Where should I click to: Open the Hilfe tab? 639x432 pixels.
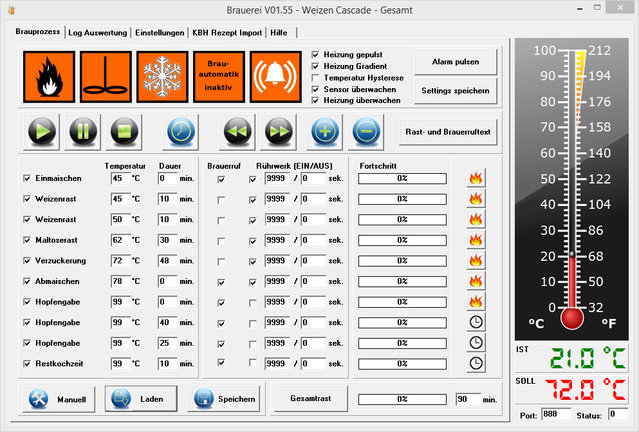(279, 33)
